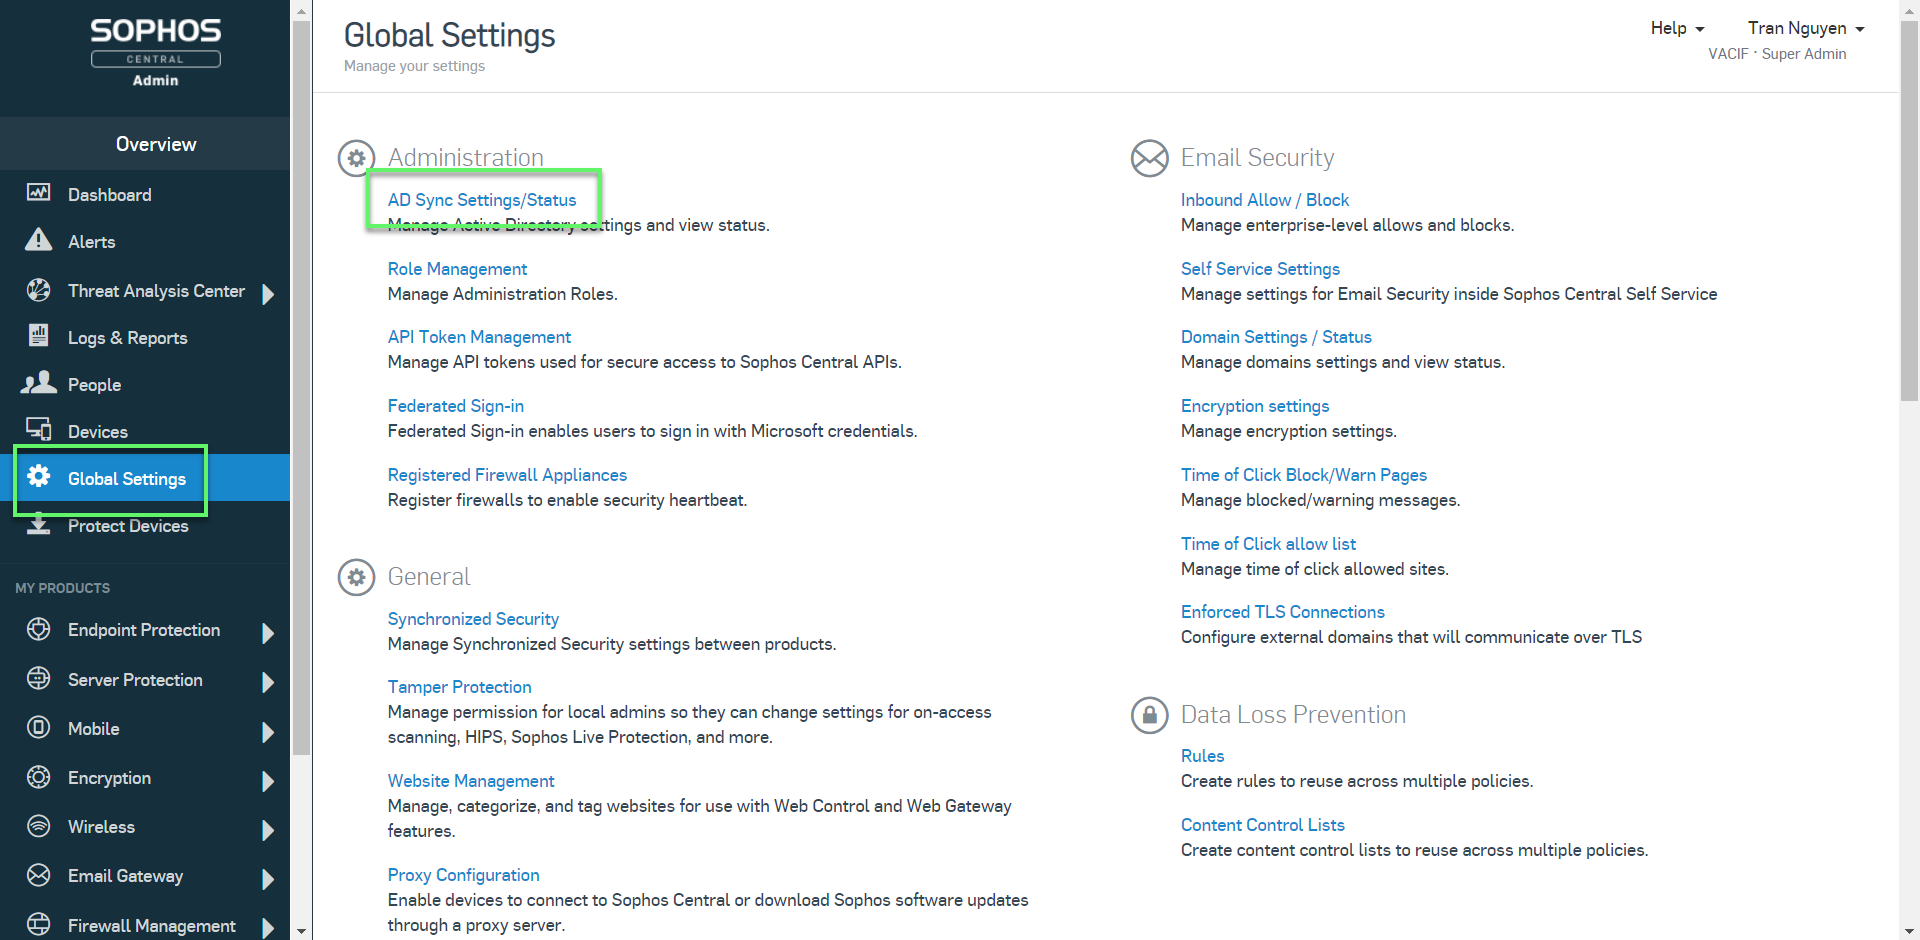Viewport: 1920px width, 940px height.
Task: Click the Wireless product icon
Action: (38, 826)
